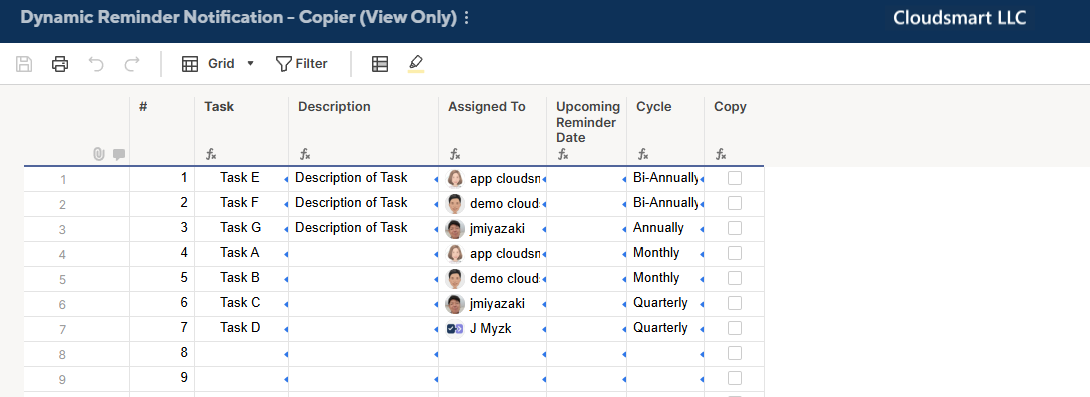Click app cloudsmart avatar in Task E row

click(455, 179)
